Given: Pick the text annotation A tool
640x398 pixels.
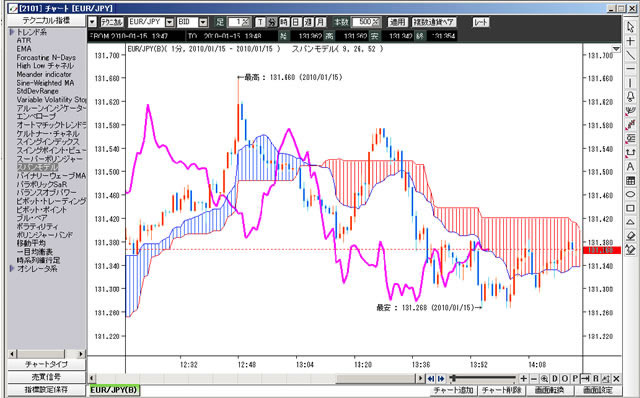Looking at the screenshot, I should [x=630, y=167].
